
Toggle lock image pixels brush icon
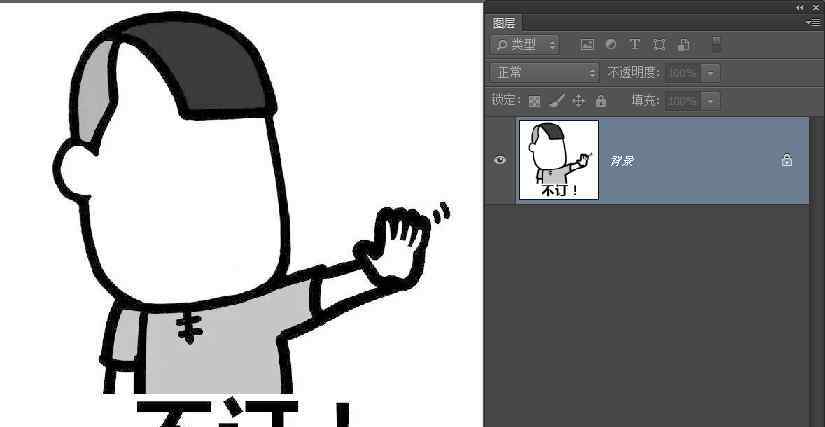click(557, 100)
